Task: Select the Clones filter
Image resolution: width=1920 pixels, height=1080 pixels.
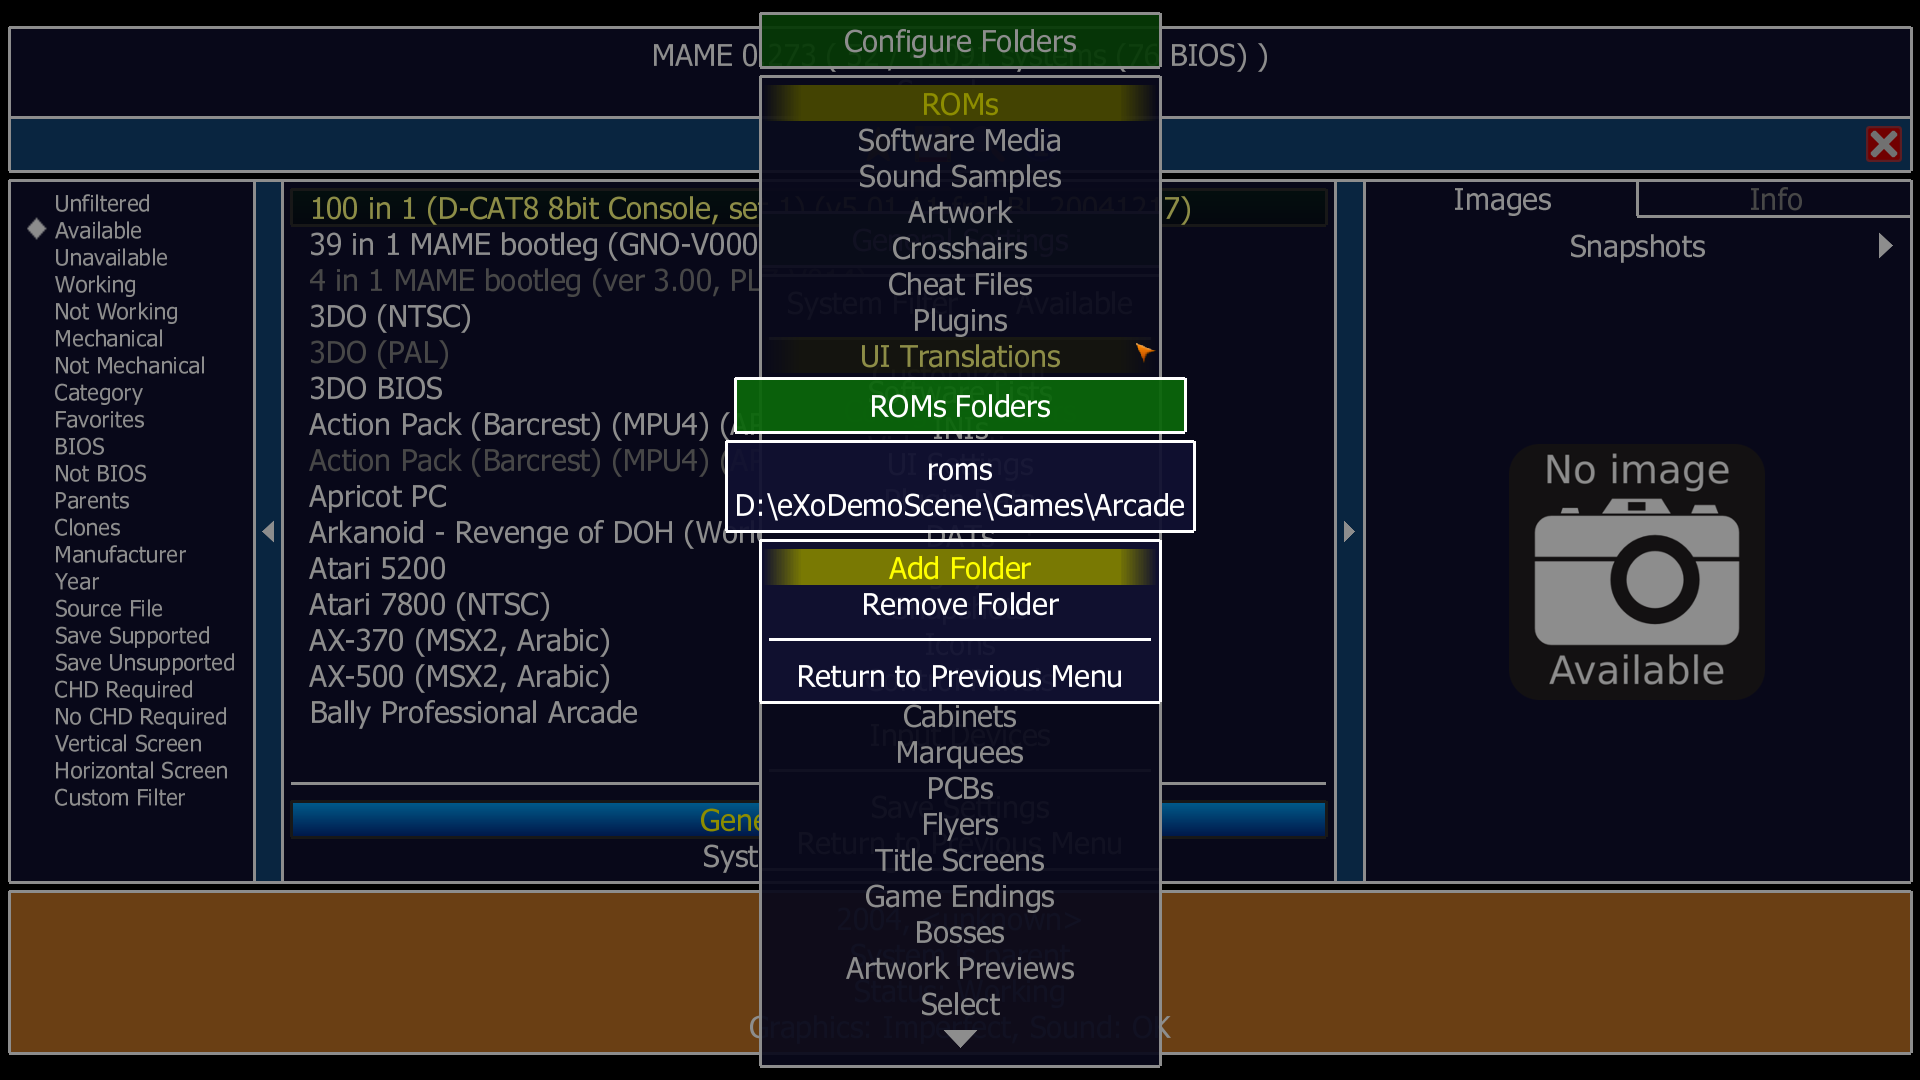Action: [87, 527]
